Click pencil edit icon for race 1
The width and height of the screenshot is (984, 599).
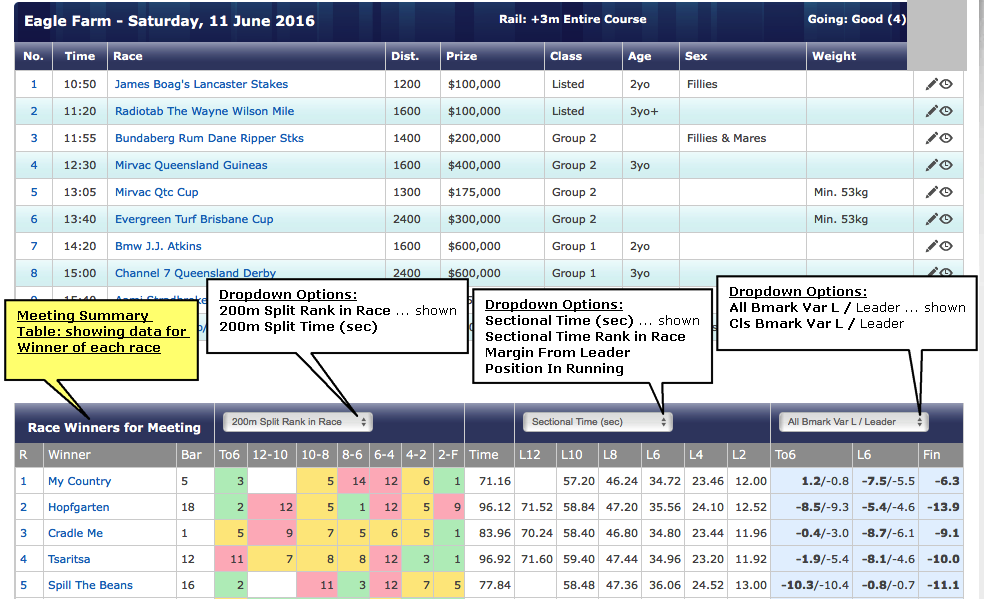(x=931, y=85)
